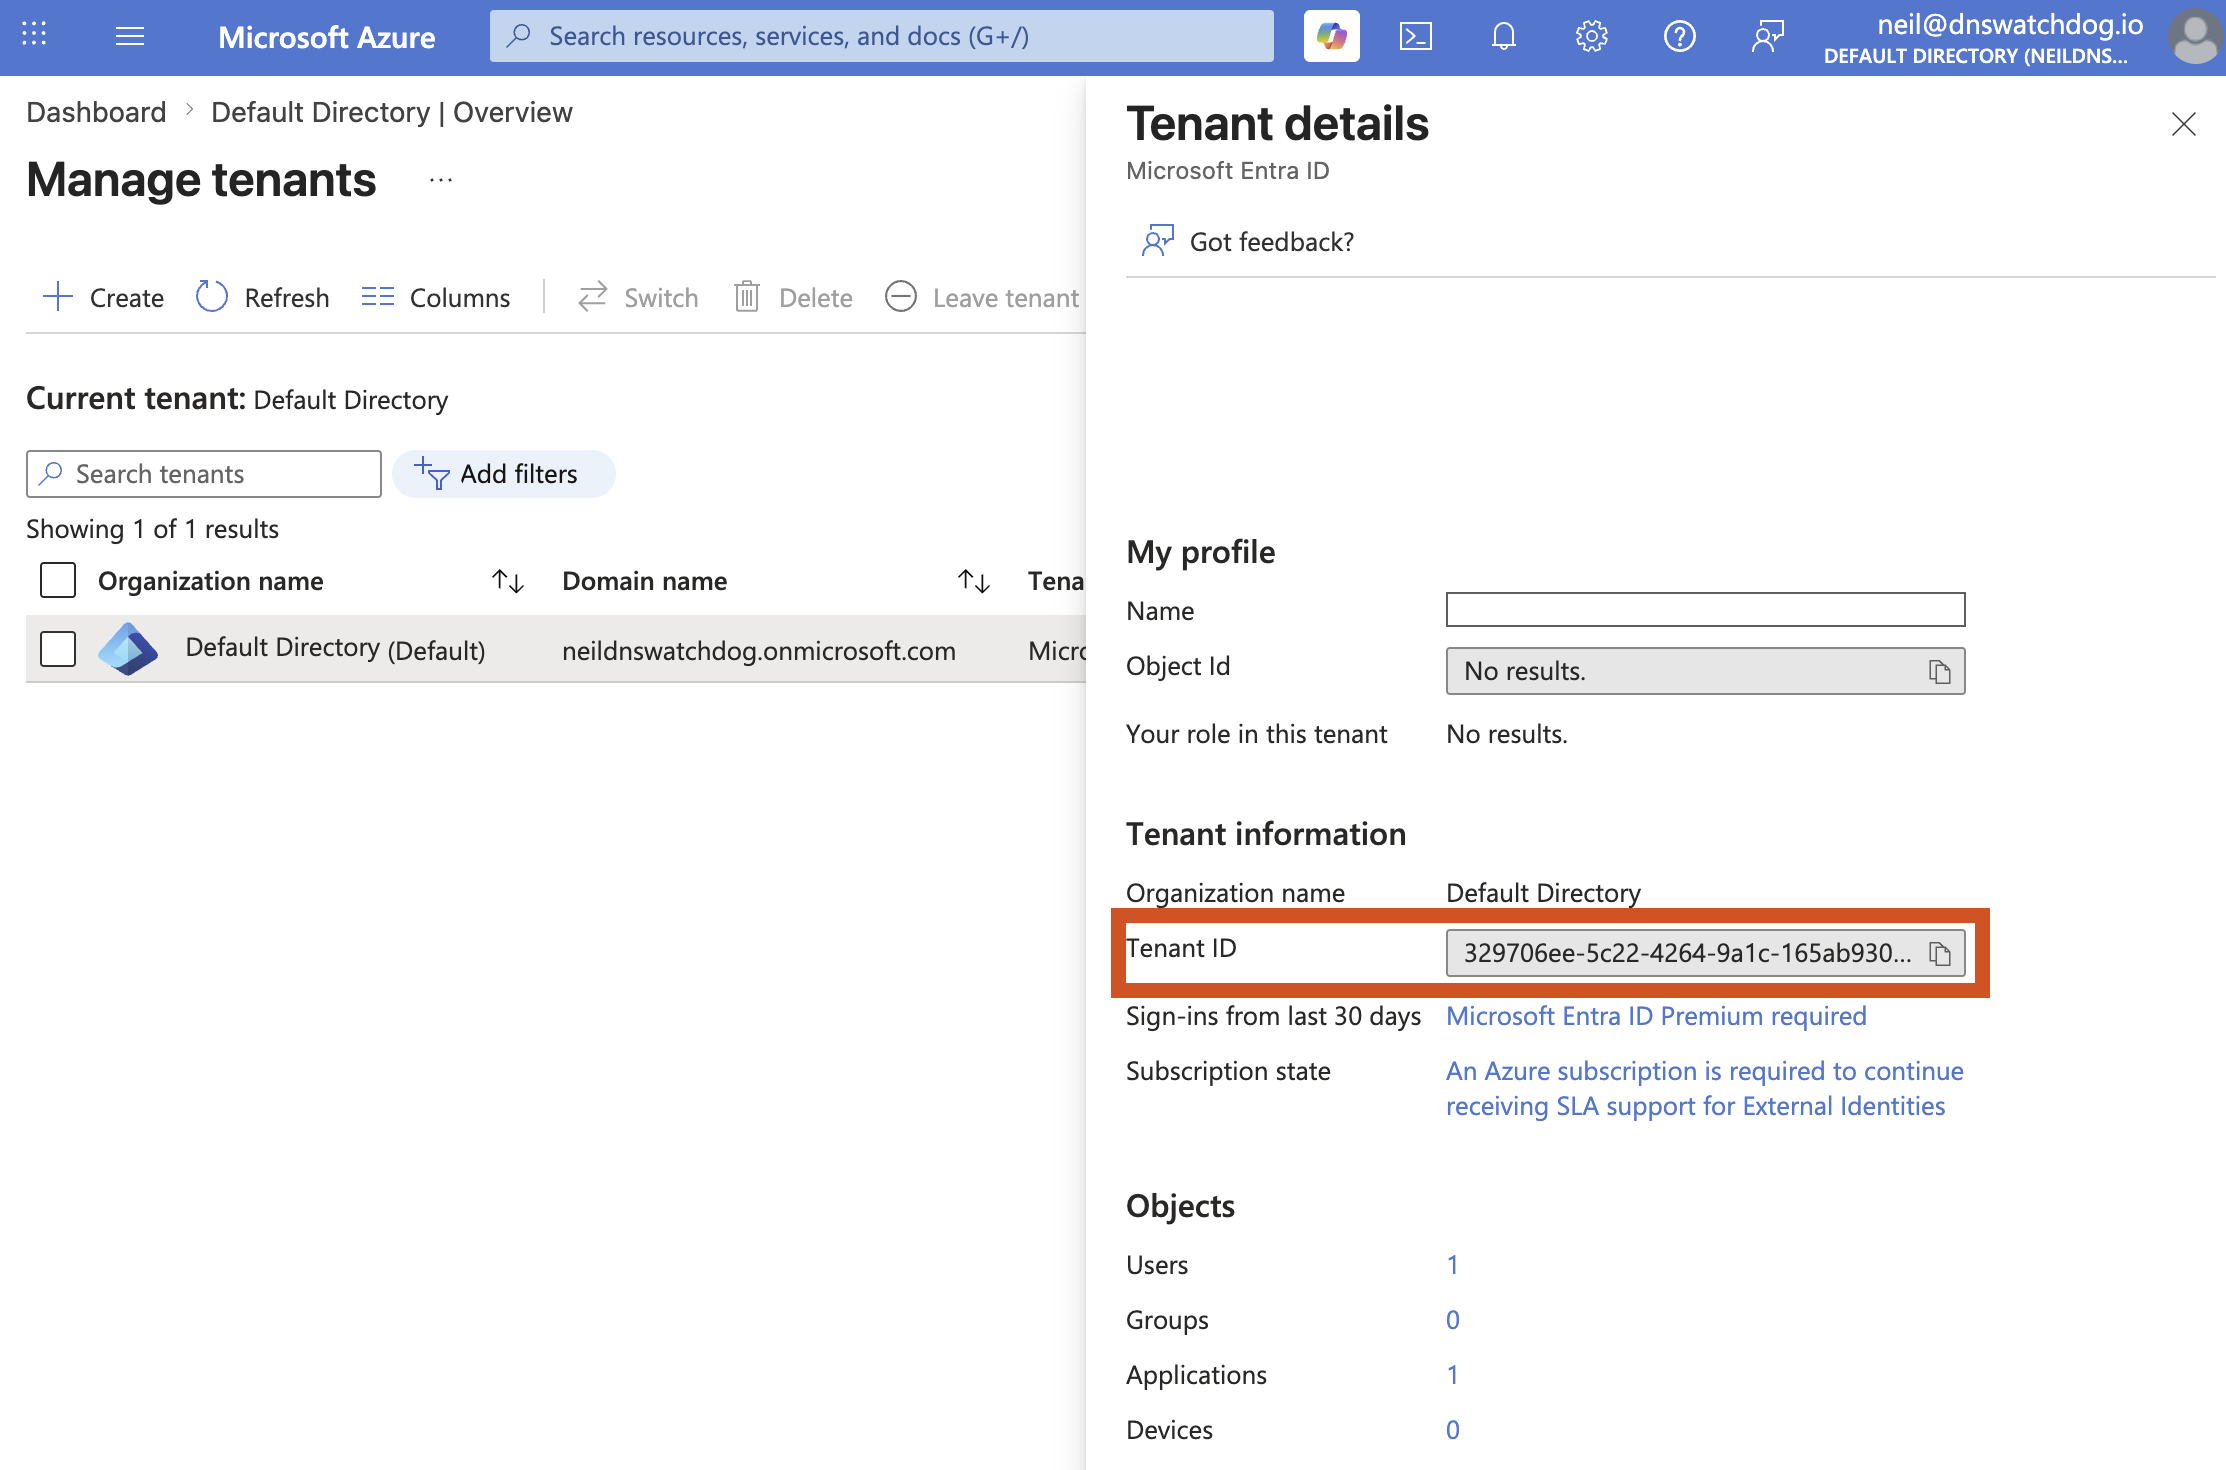
Task: Open Microsoft Entra ID Premium required link
Action: (1656, 1016)
